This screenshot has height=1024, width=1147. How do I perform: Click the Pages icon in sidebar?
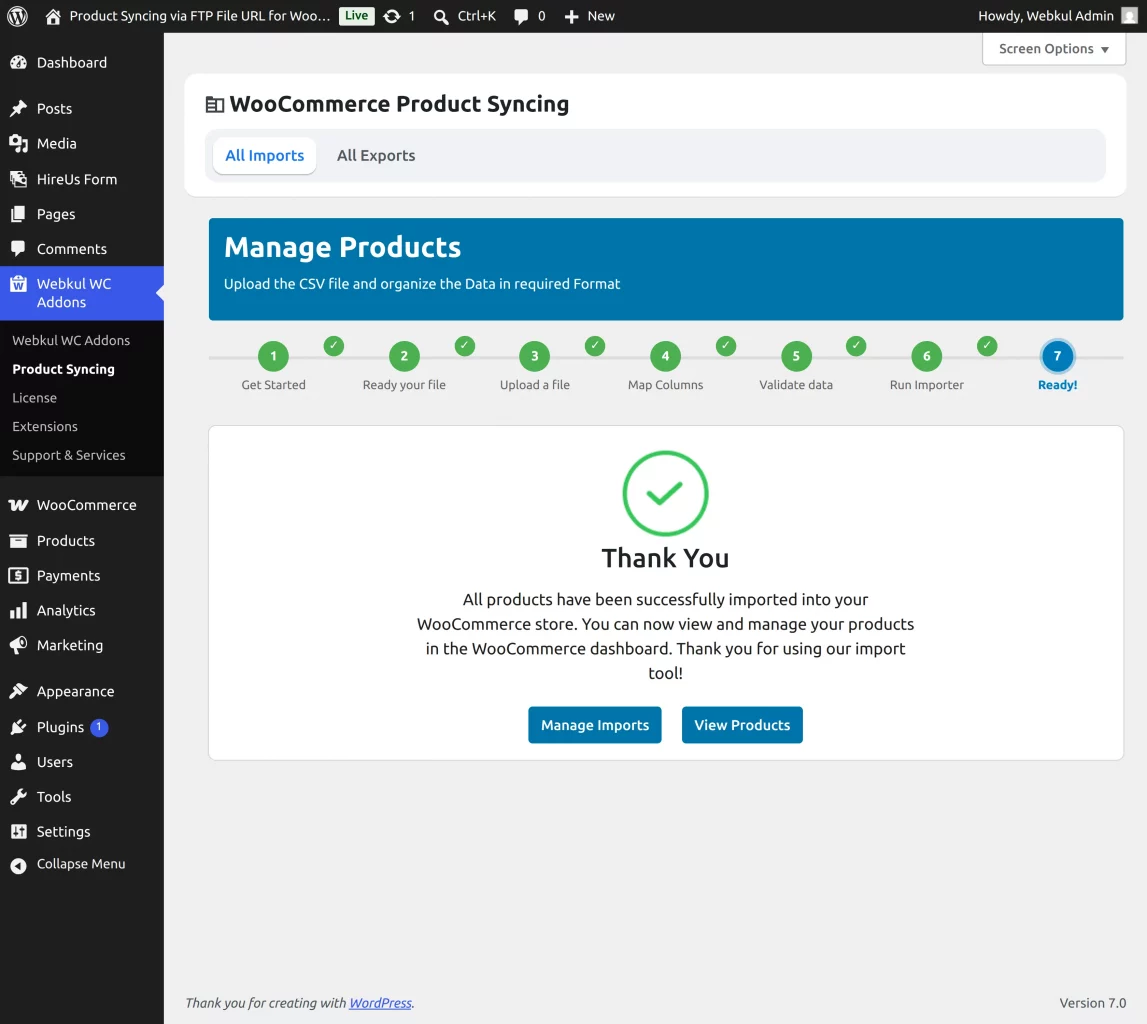(x=18, y=214)
